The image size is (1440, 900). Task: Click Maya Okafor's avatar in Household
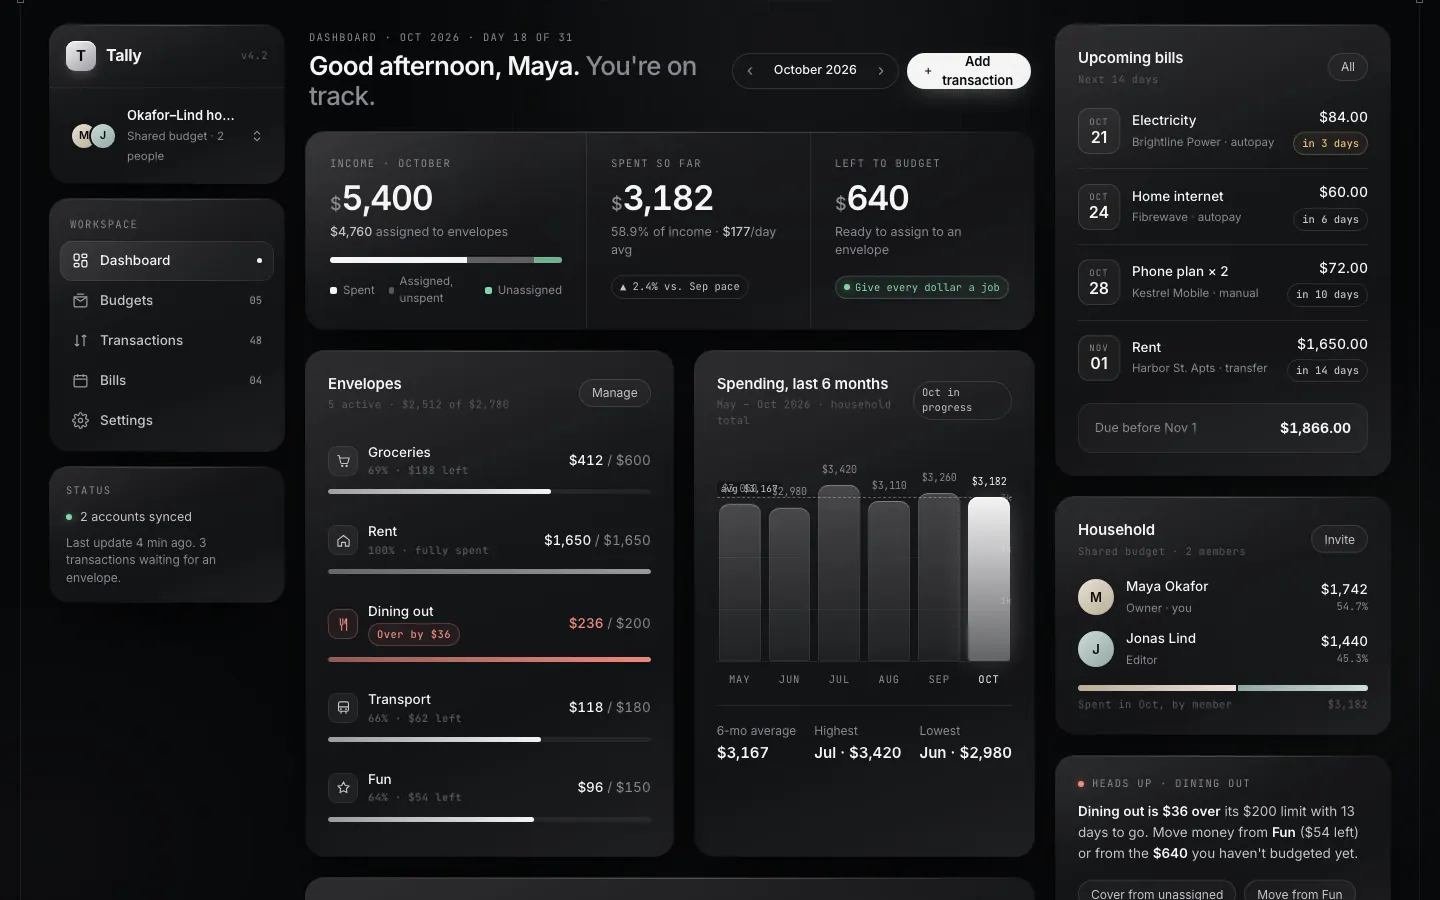tap(1096, 597)
